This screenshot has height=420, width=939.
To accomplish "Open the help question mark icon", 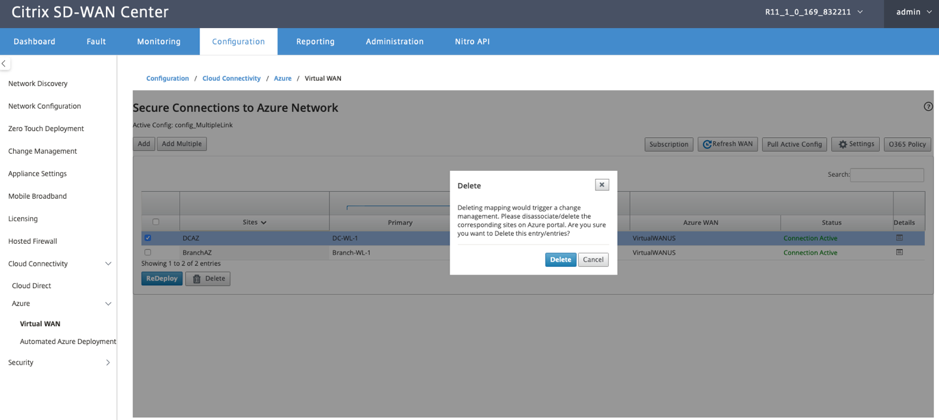I will click(928, 107).
